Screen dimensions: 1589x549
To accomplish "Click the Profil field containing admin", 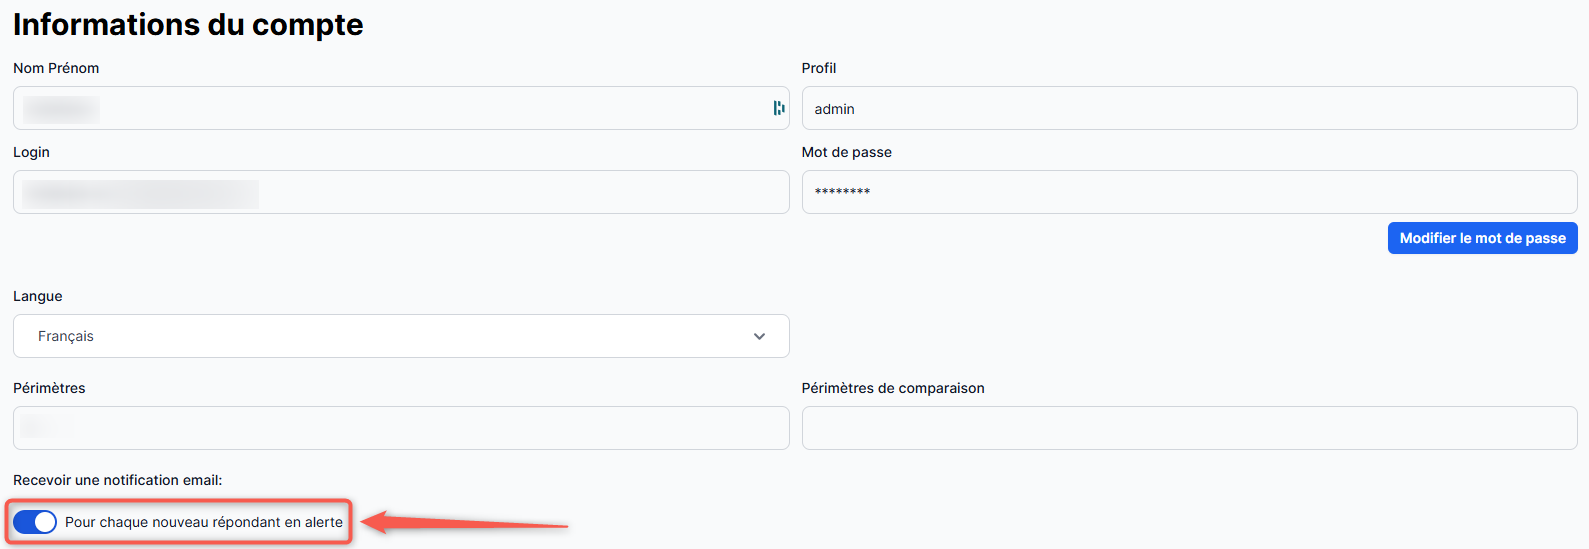I will pos(1189,108).
